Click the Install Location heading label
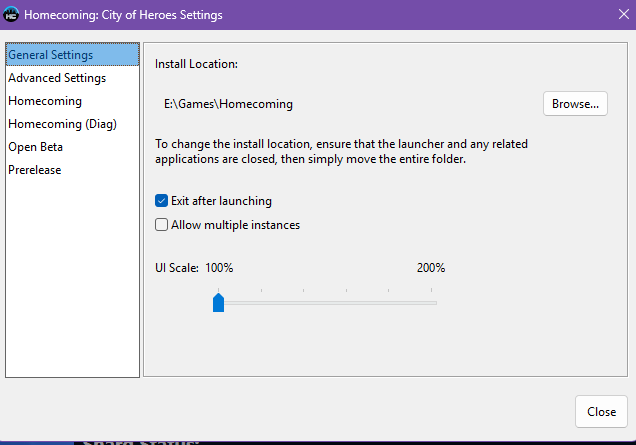Screen dimensions: 636x445 click(x=196, y=64)
